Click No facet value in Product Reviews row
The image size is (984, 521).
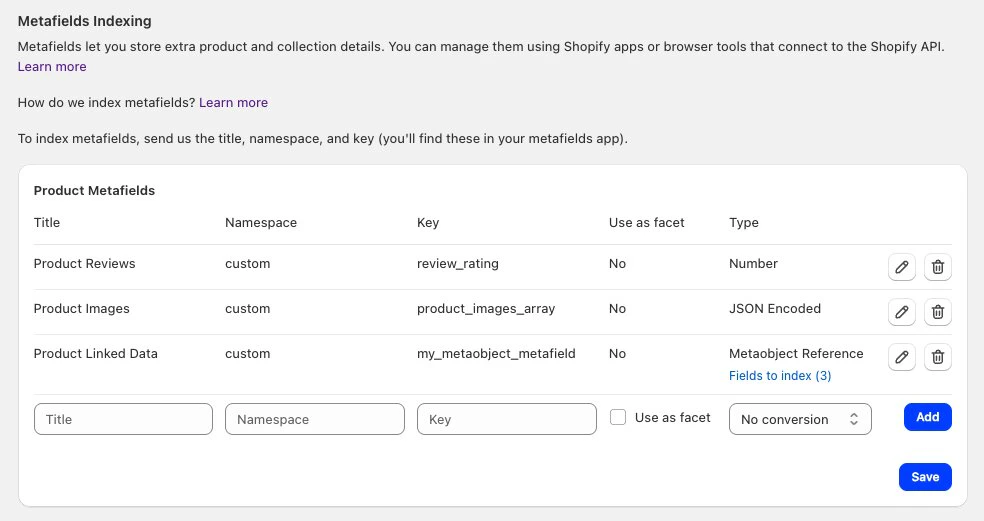pyautogui.click(x=618, y=264)
